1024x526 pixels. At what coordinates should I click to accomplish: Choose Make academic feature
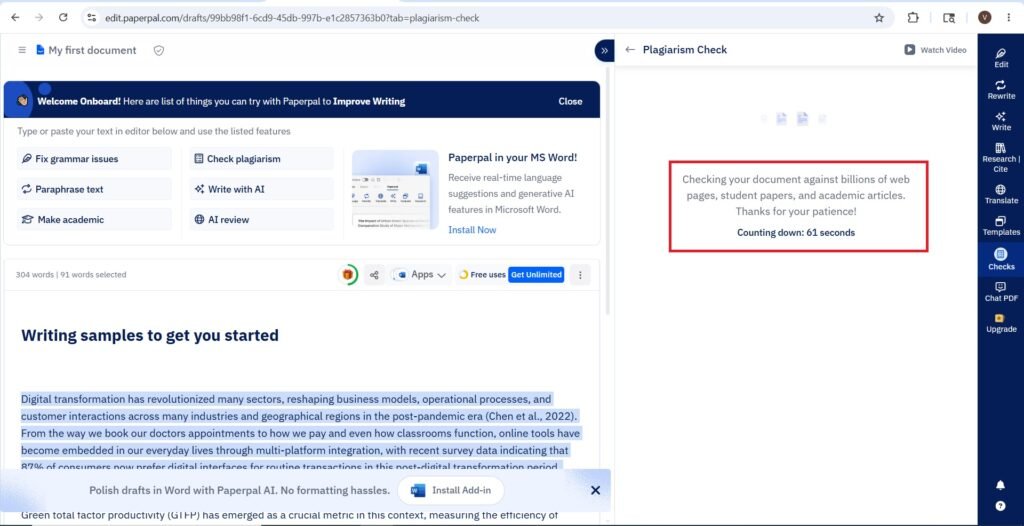[x=94, y=220]
